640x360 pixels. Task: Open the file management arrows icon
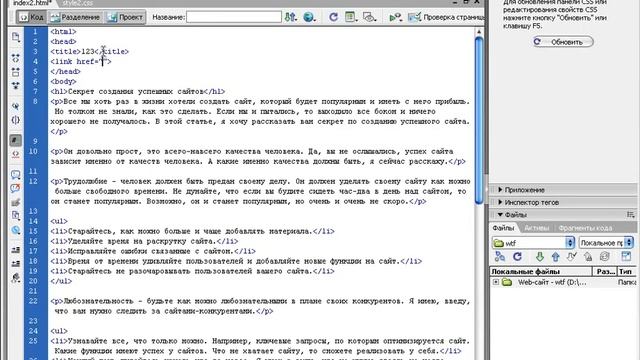(290, 17)
